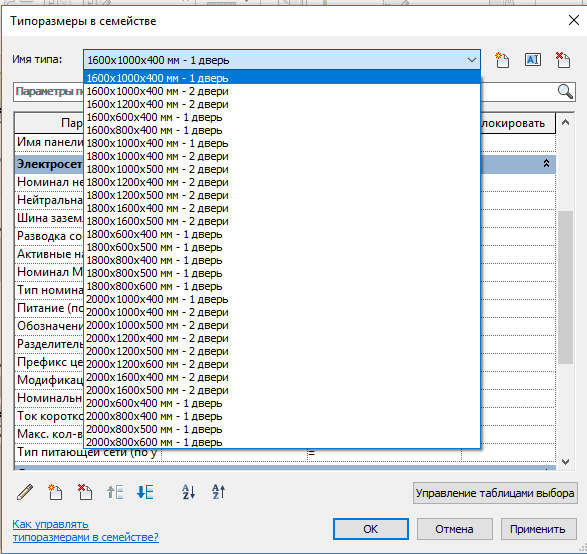Choose 1600x800x400 мм - 1 дверь
Screen dimensions: 587x554
[x=282, y=130]
